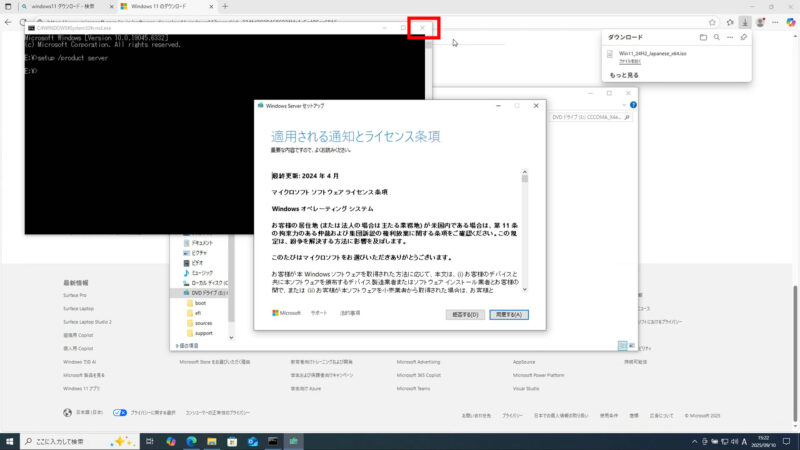Click the browser back arrow icon

[x=10, y=22]
